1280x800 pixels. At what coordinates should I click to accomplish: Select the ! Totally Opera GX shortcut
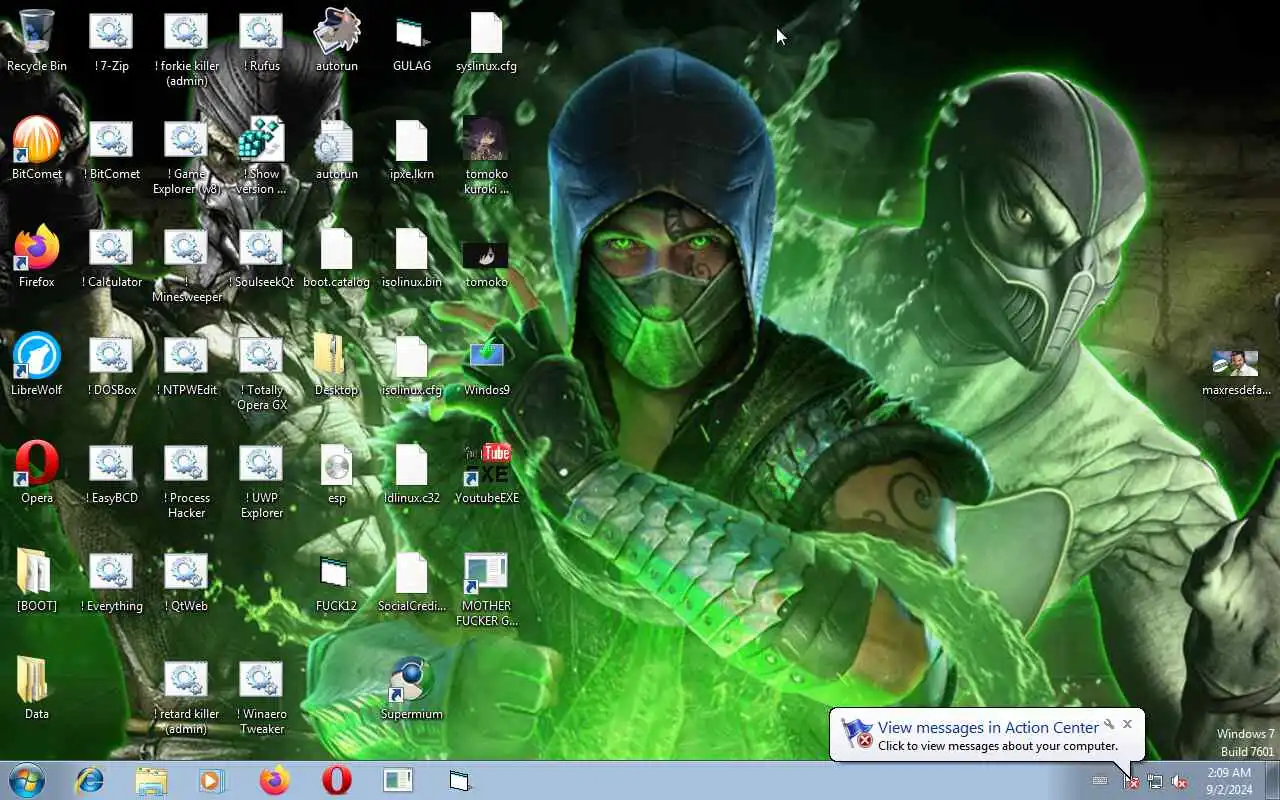point(262,372)
